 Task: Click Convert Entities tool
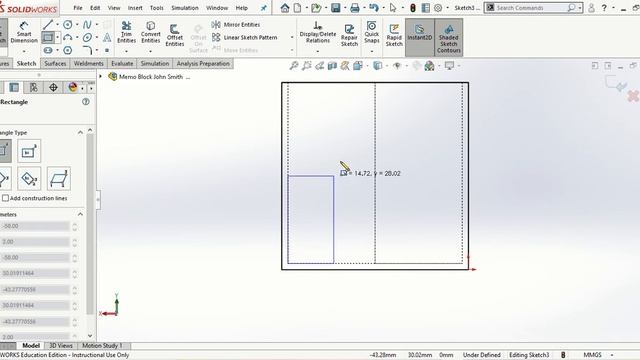(151, 32)
